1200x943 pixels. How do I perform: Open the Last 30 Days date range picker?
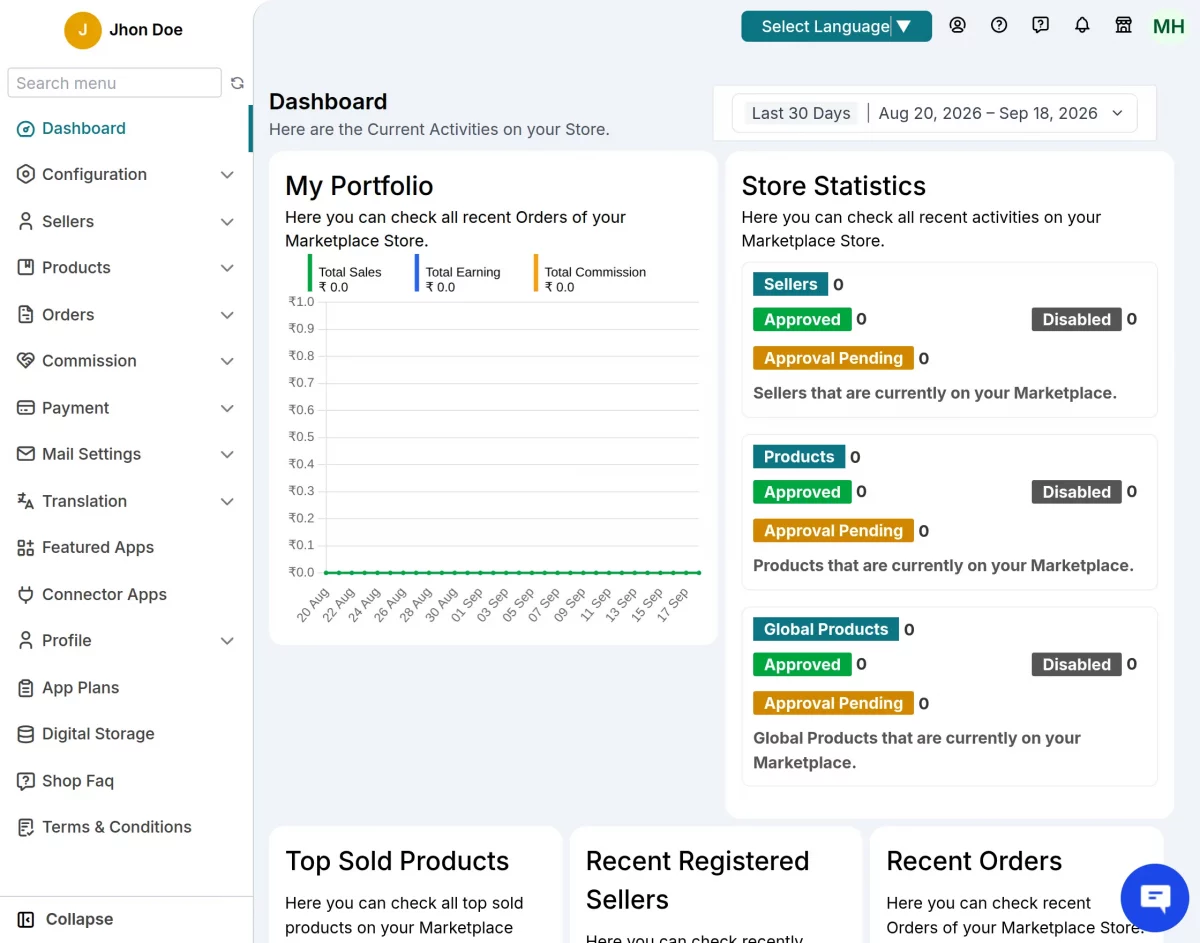tap(934, 113)
